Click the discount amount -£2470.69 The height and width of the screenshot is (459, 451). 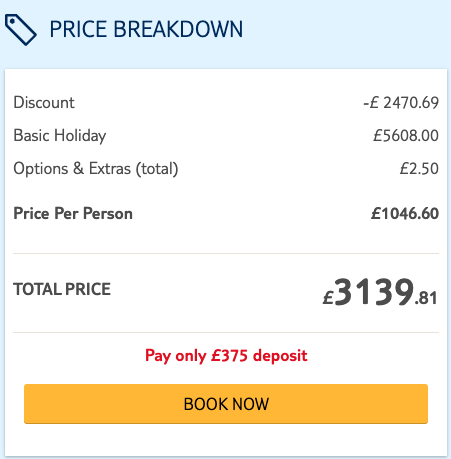tap(401, 103)
